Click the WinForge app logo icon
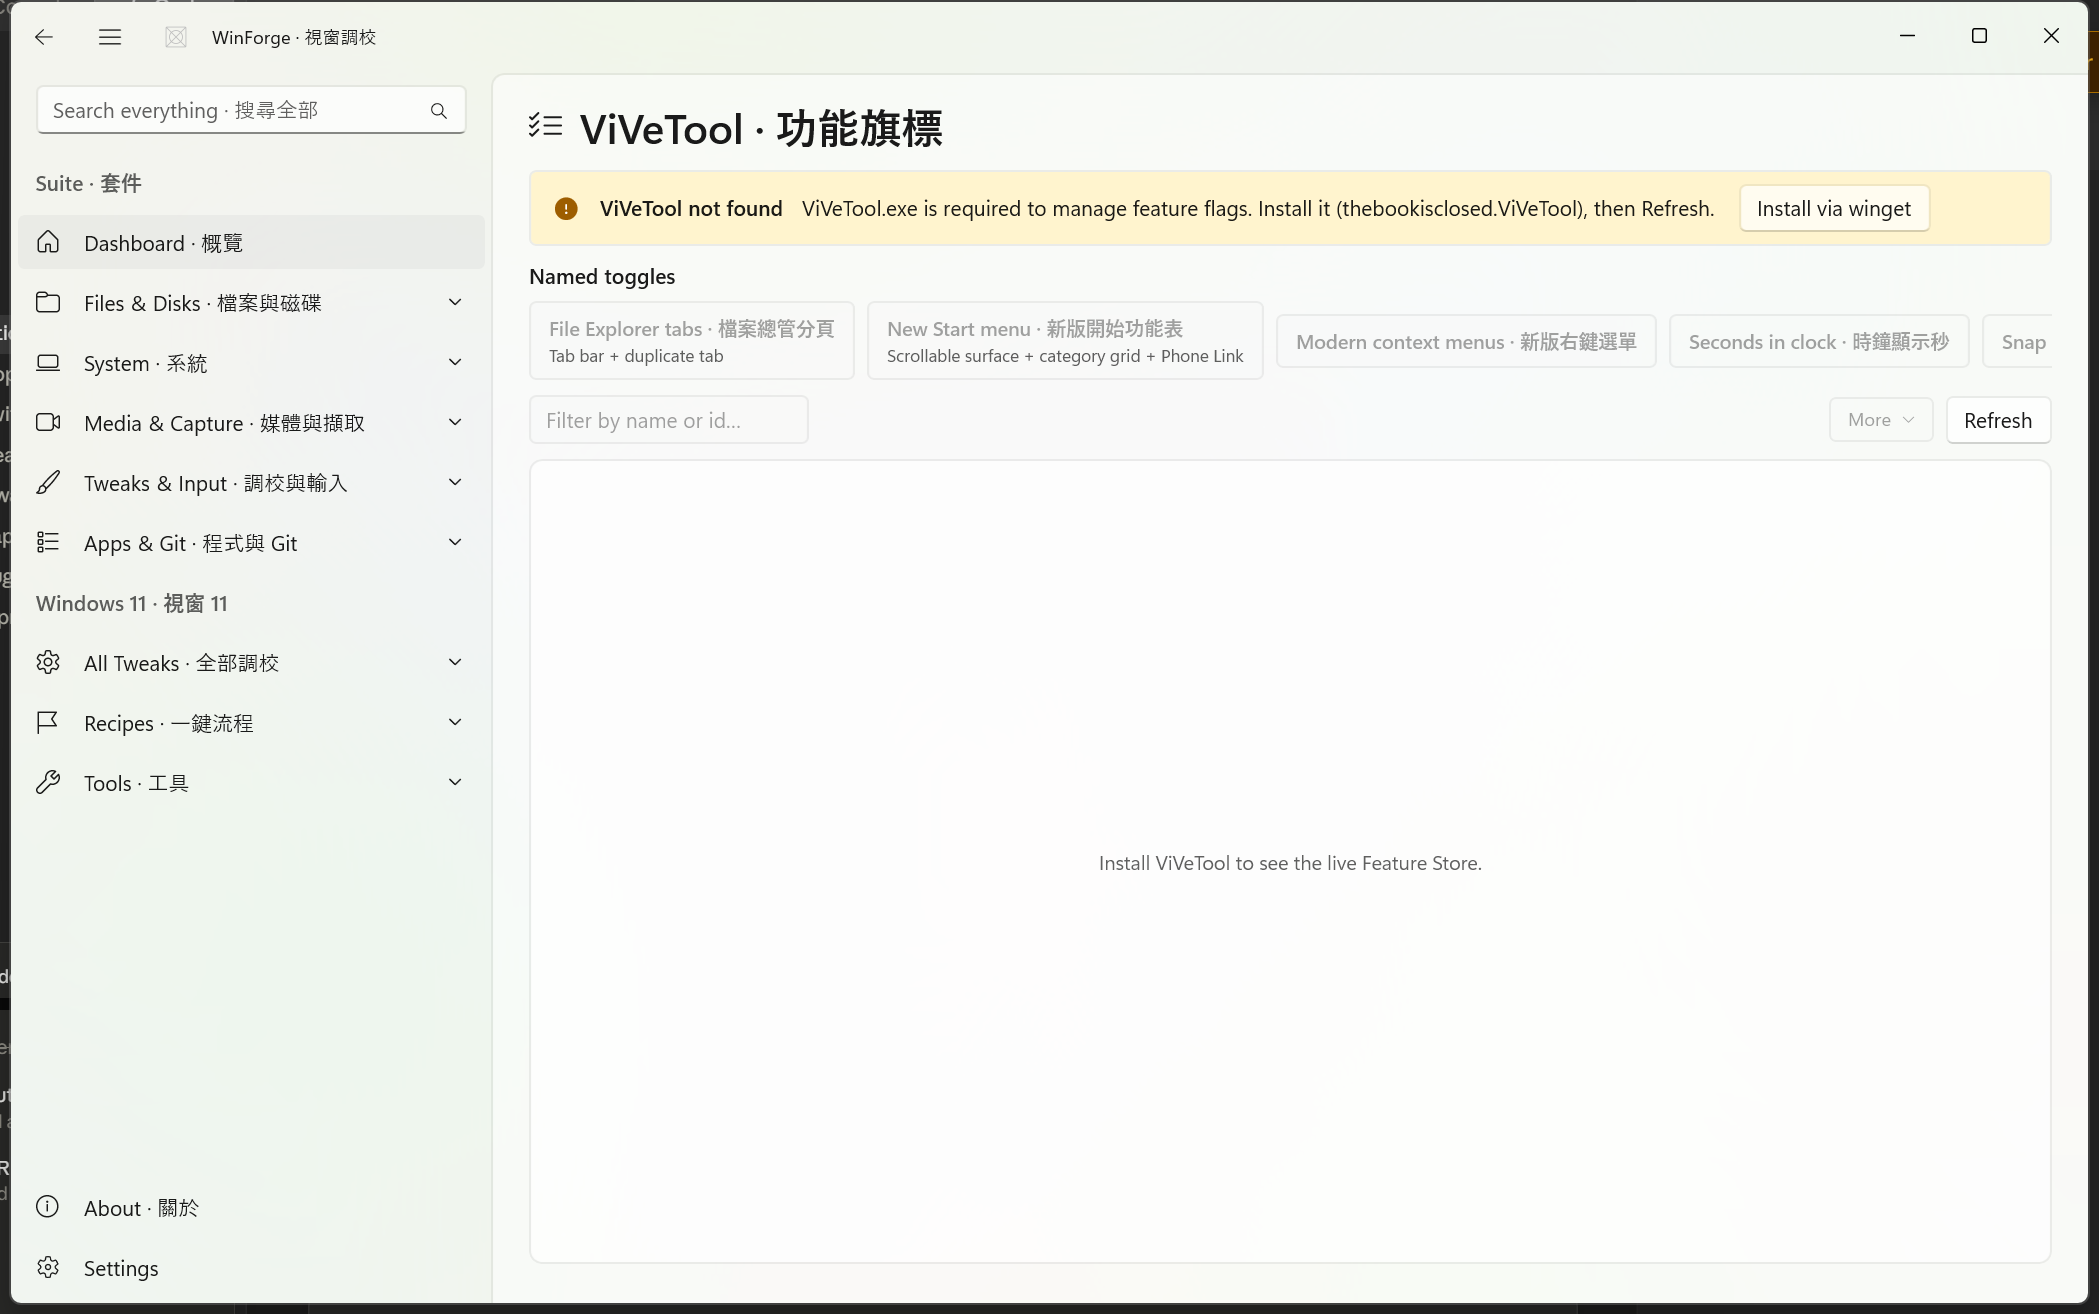The height and width of the screenshot is (1314, 2099). [x=176, y=37]
